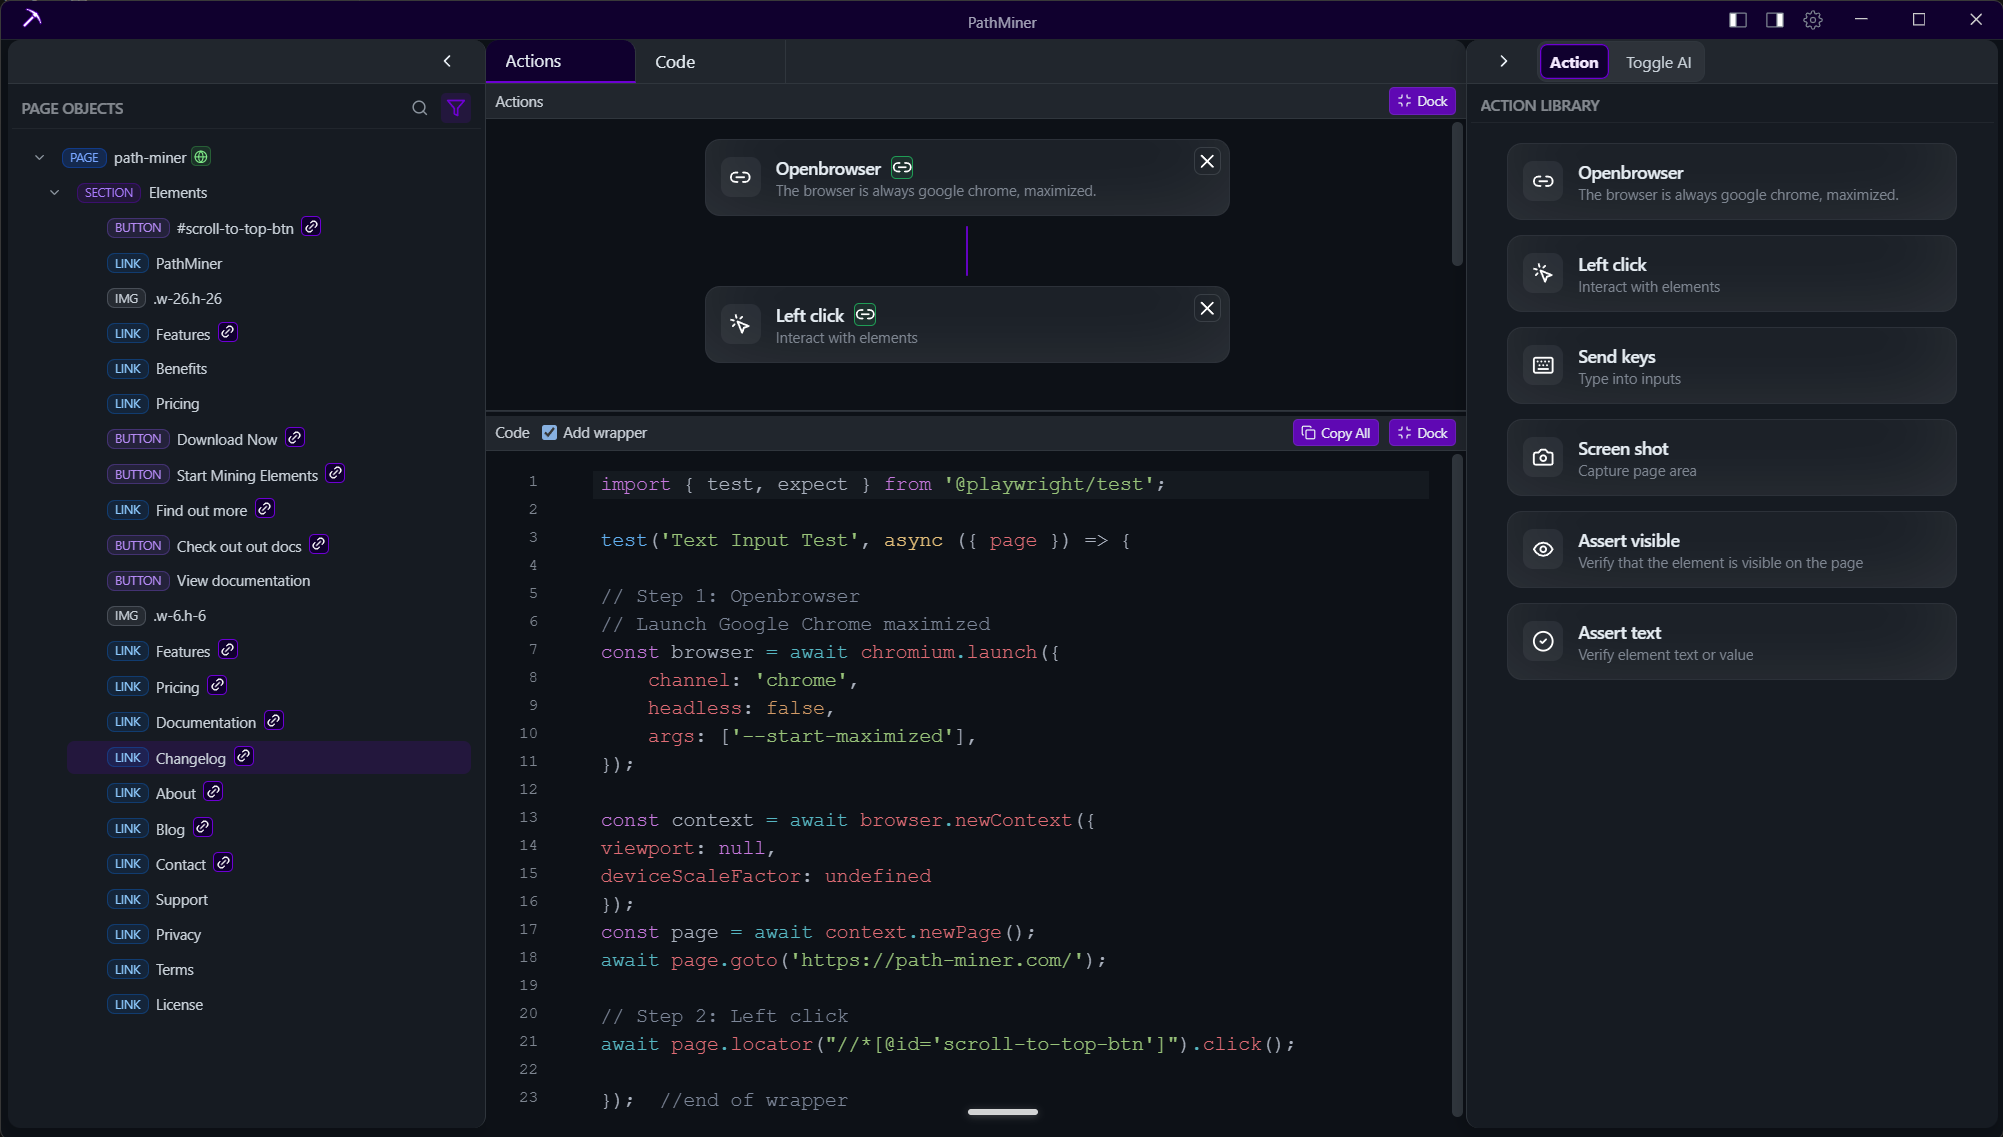Click the Assert visible eye icon
2003x1137 pixels.
pos(1542,549)
